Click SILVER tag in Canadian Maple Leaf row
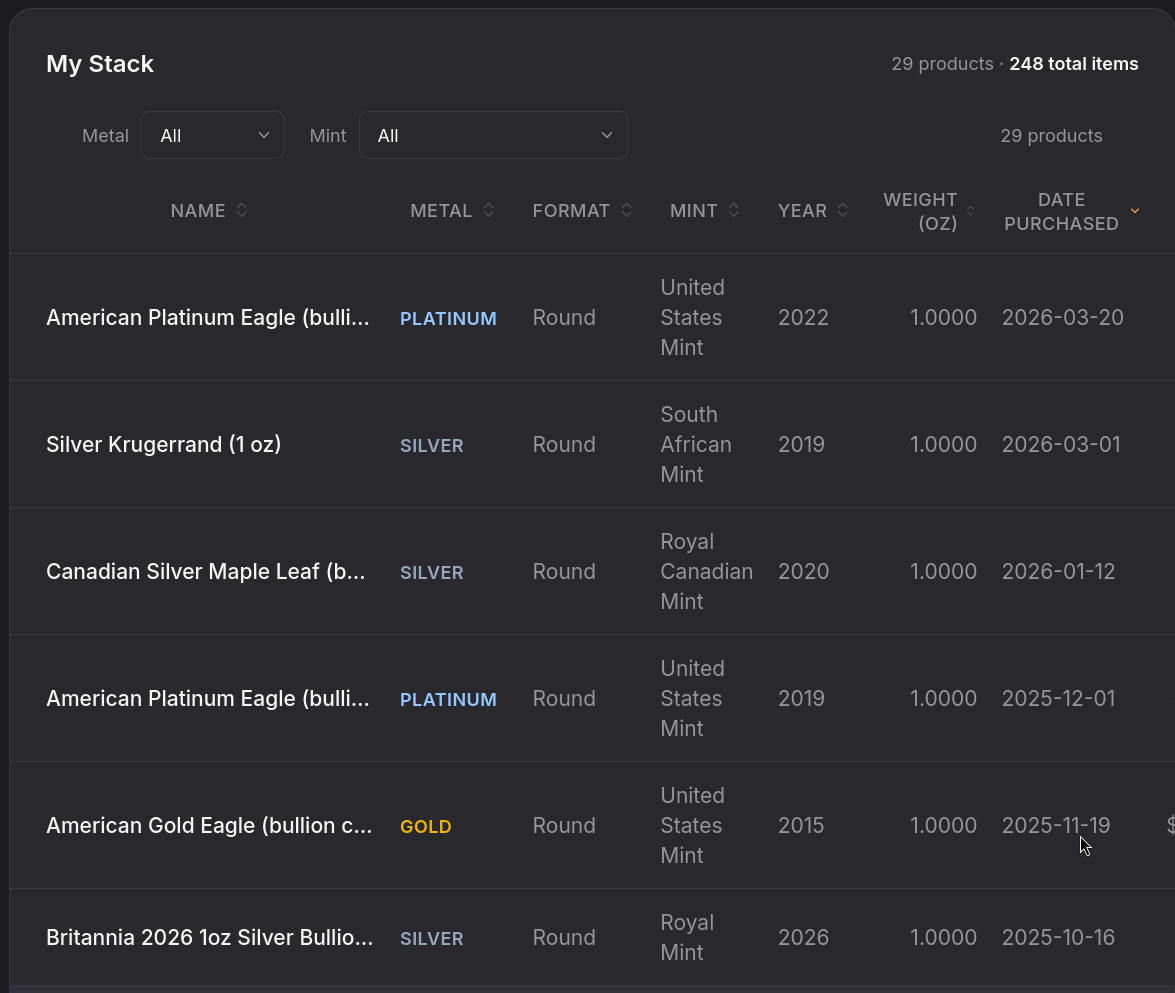Viewport: 1175px width, 993px height. click(432, 573)
